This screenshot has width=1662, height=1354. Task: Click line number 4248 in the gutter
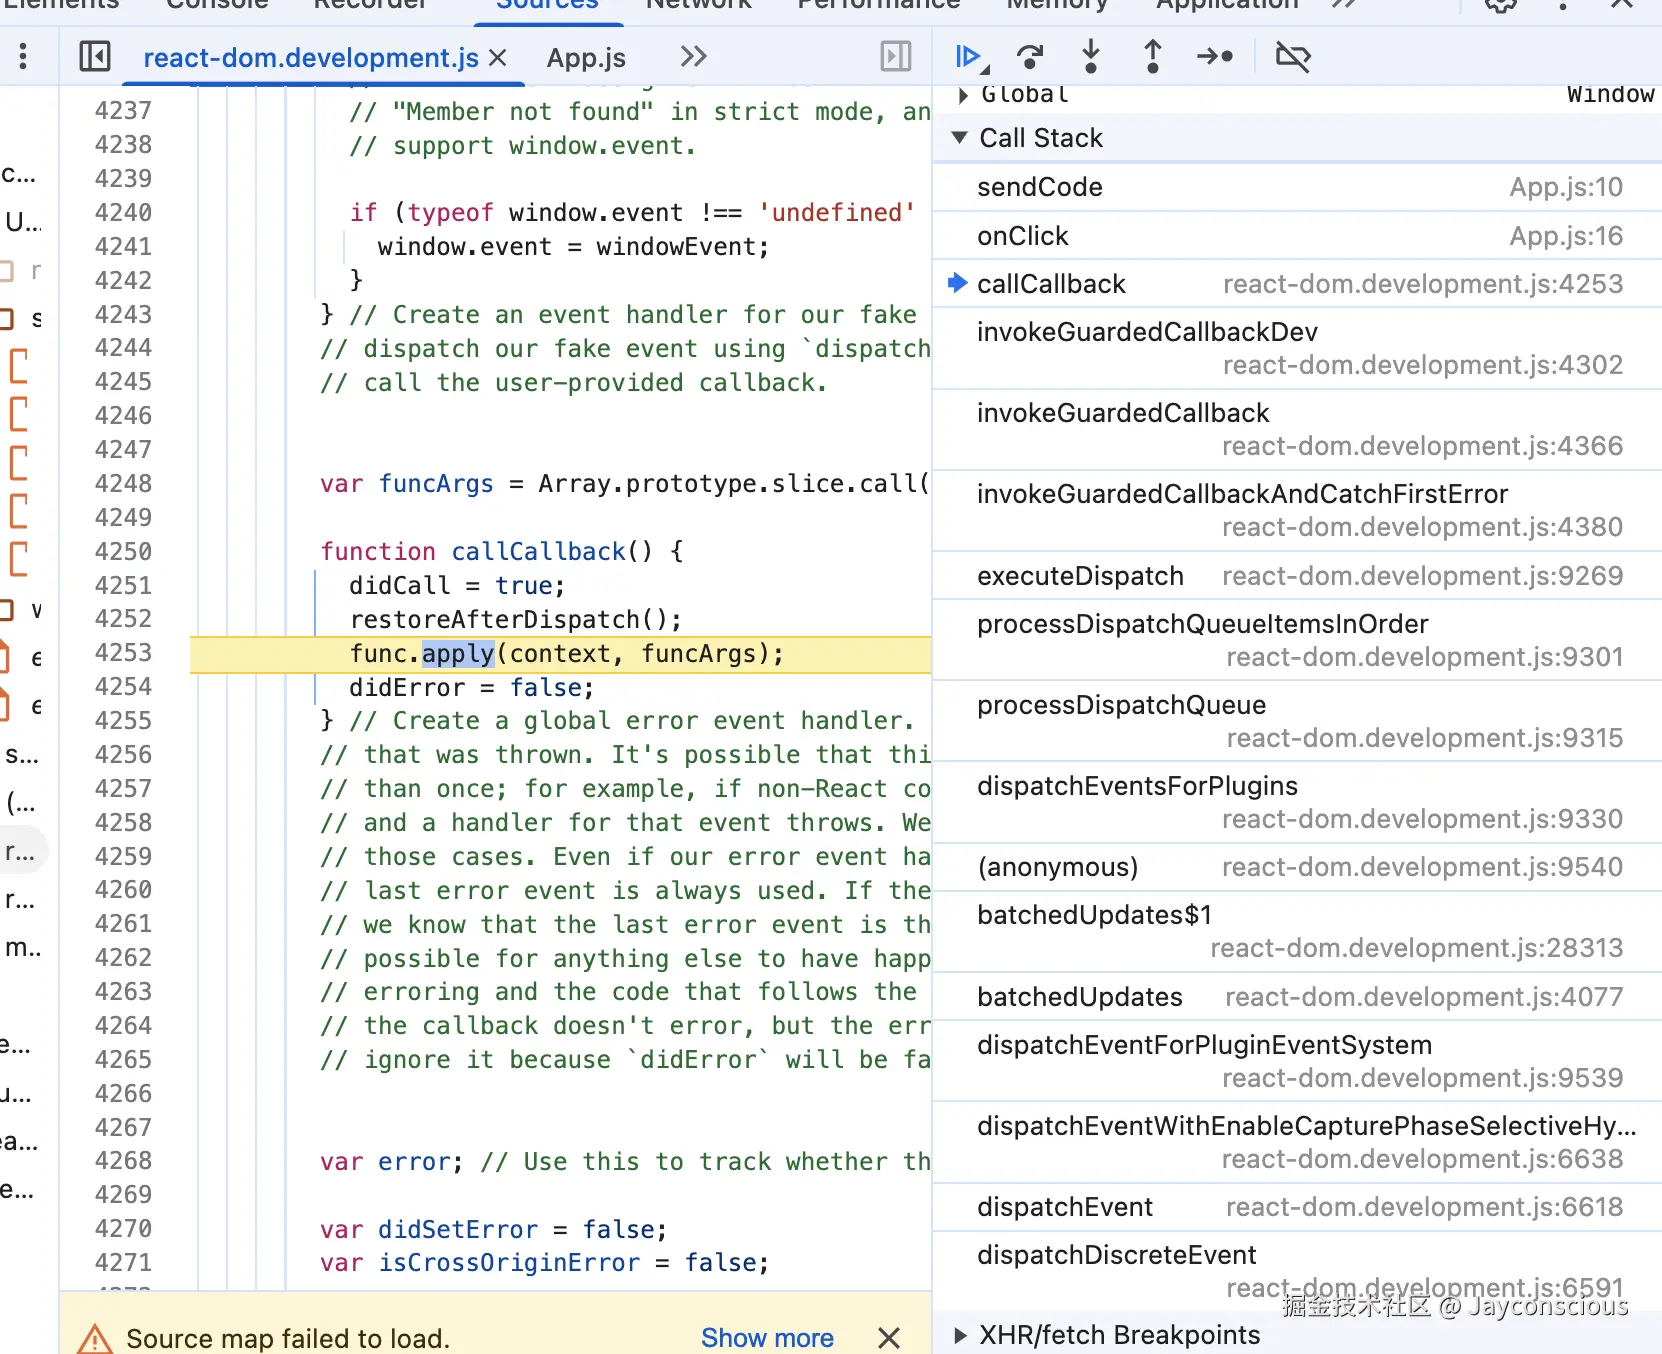pos(123,484)
